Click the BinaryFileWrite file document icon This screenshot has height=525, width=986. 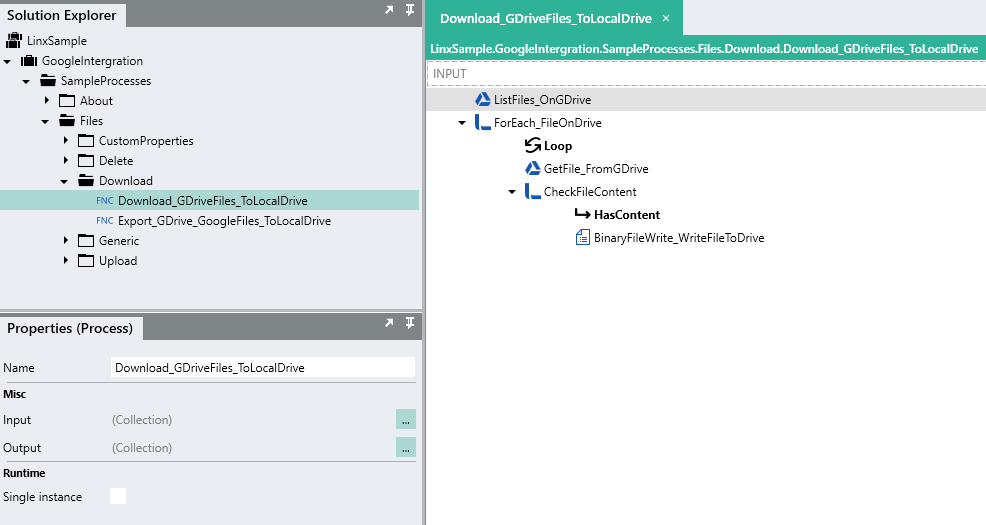point(583,238)
